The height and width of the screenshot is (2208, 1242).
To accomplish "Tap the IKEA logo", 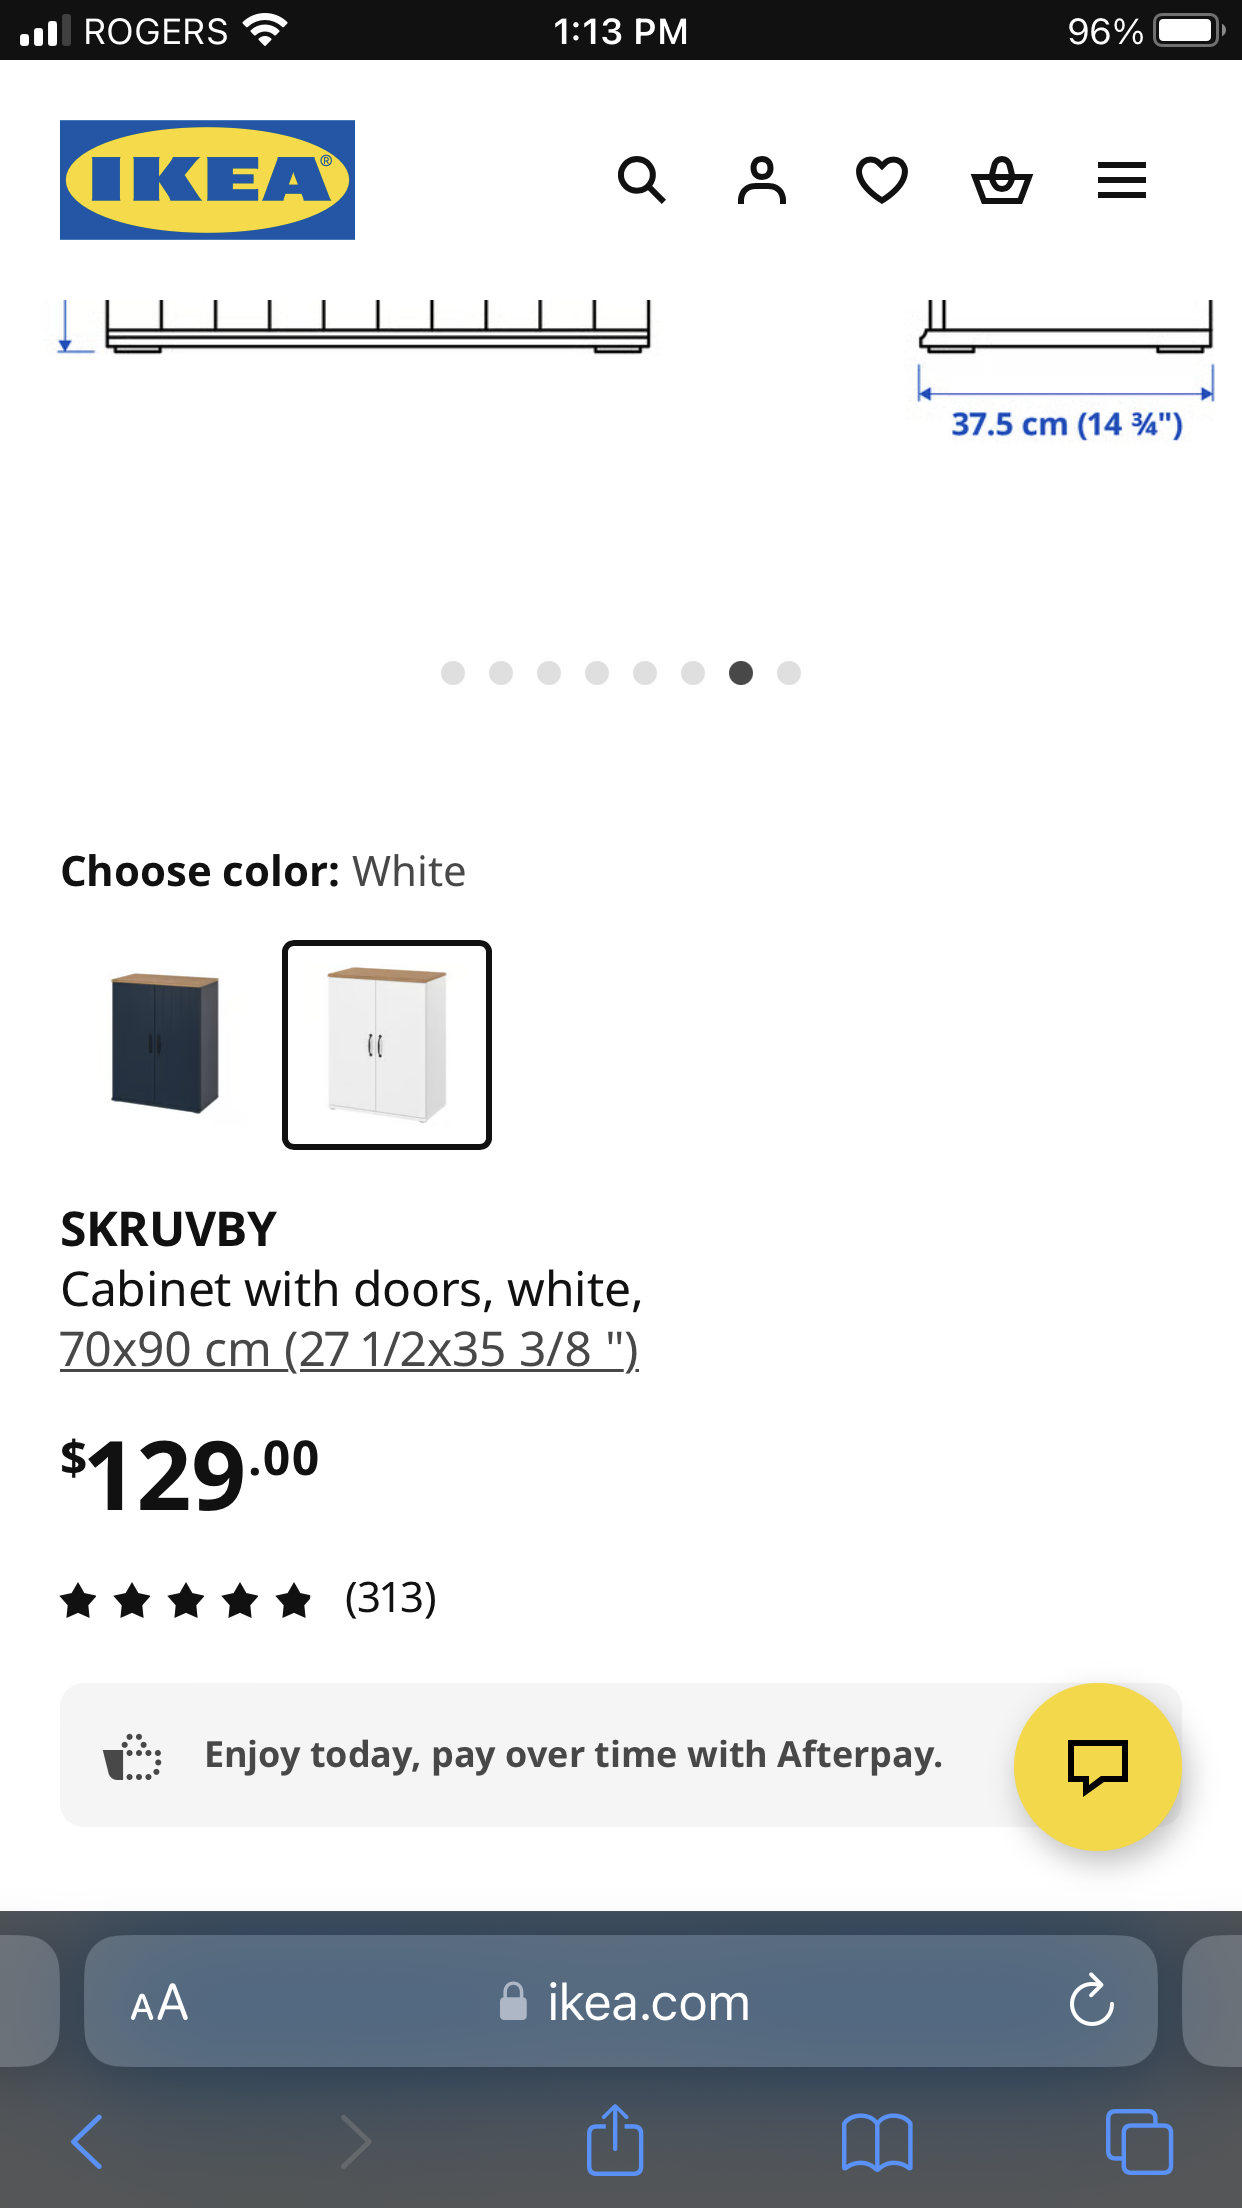I will [207, 180].
